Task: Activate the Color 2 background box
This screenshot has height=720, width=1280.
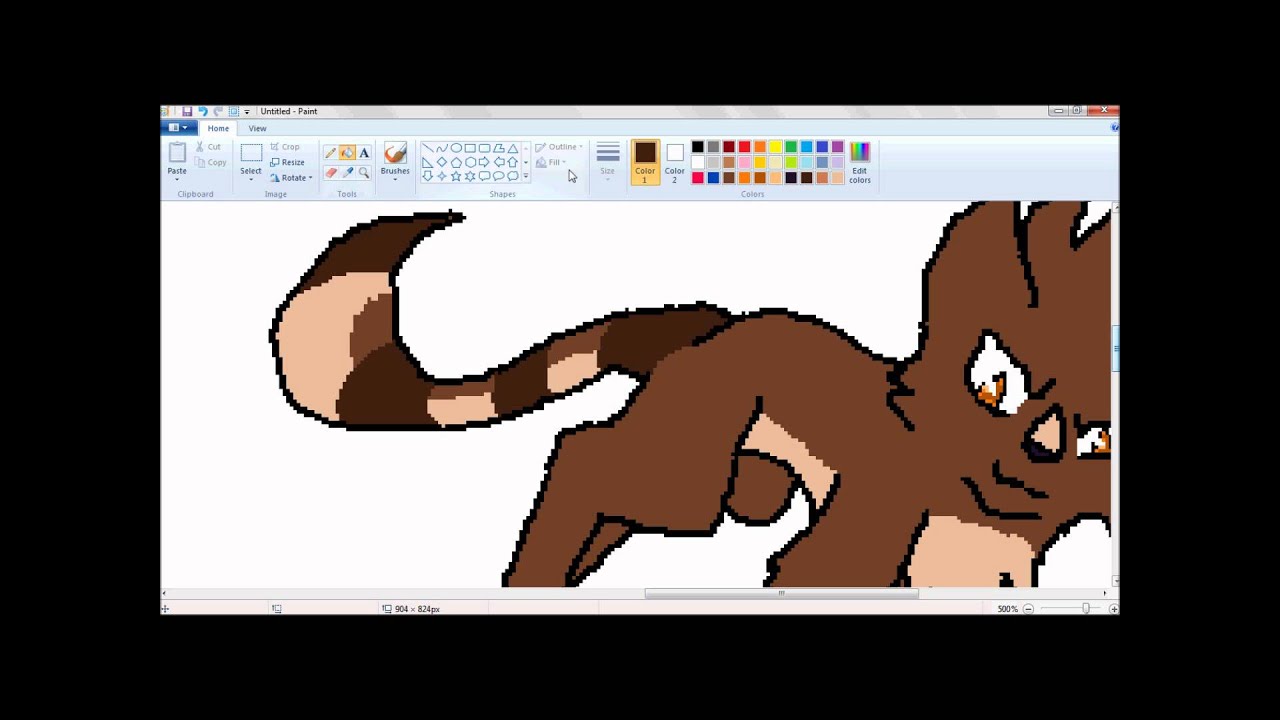Action: pyautogui.click(x=675, y=162)
